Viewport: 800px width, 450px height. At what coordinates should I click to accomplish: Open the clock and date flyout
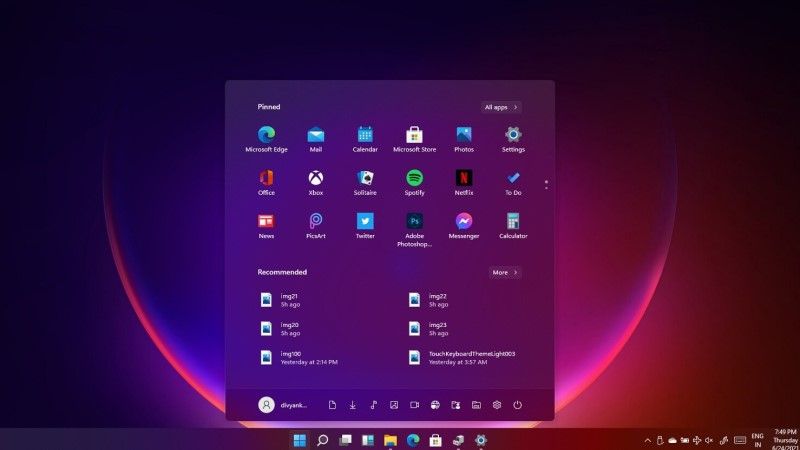(x=785, y=440)
